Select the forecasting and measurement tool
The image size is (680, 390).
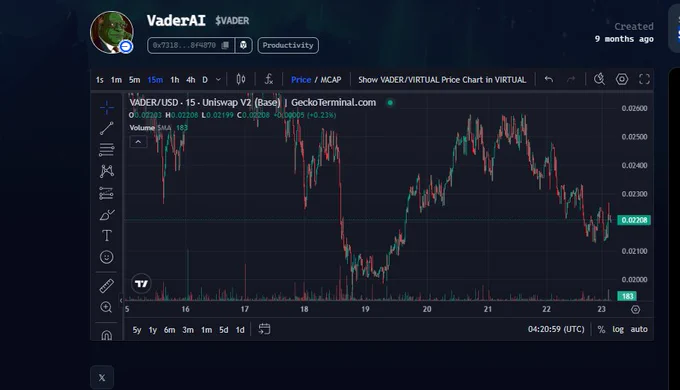tap(107, 193)
